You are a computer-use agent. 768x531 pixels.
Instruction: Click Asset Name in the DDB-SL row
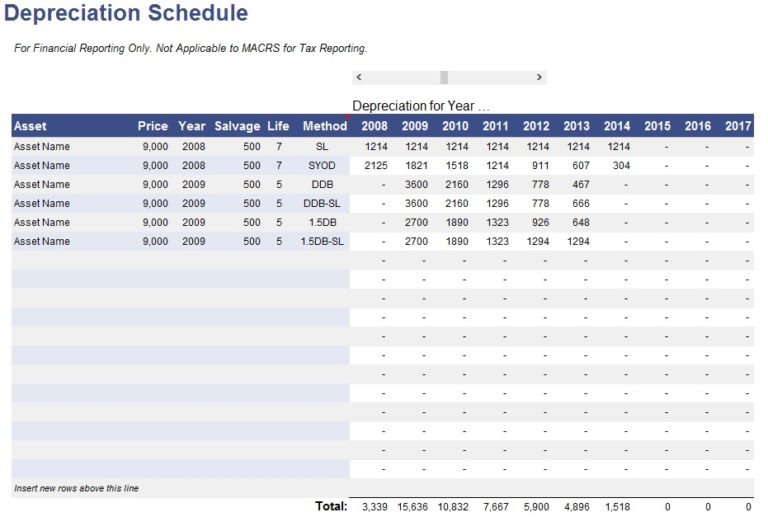(42, 203)
